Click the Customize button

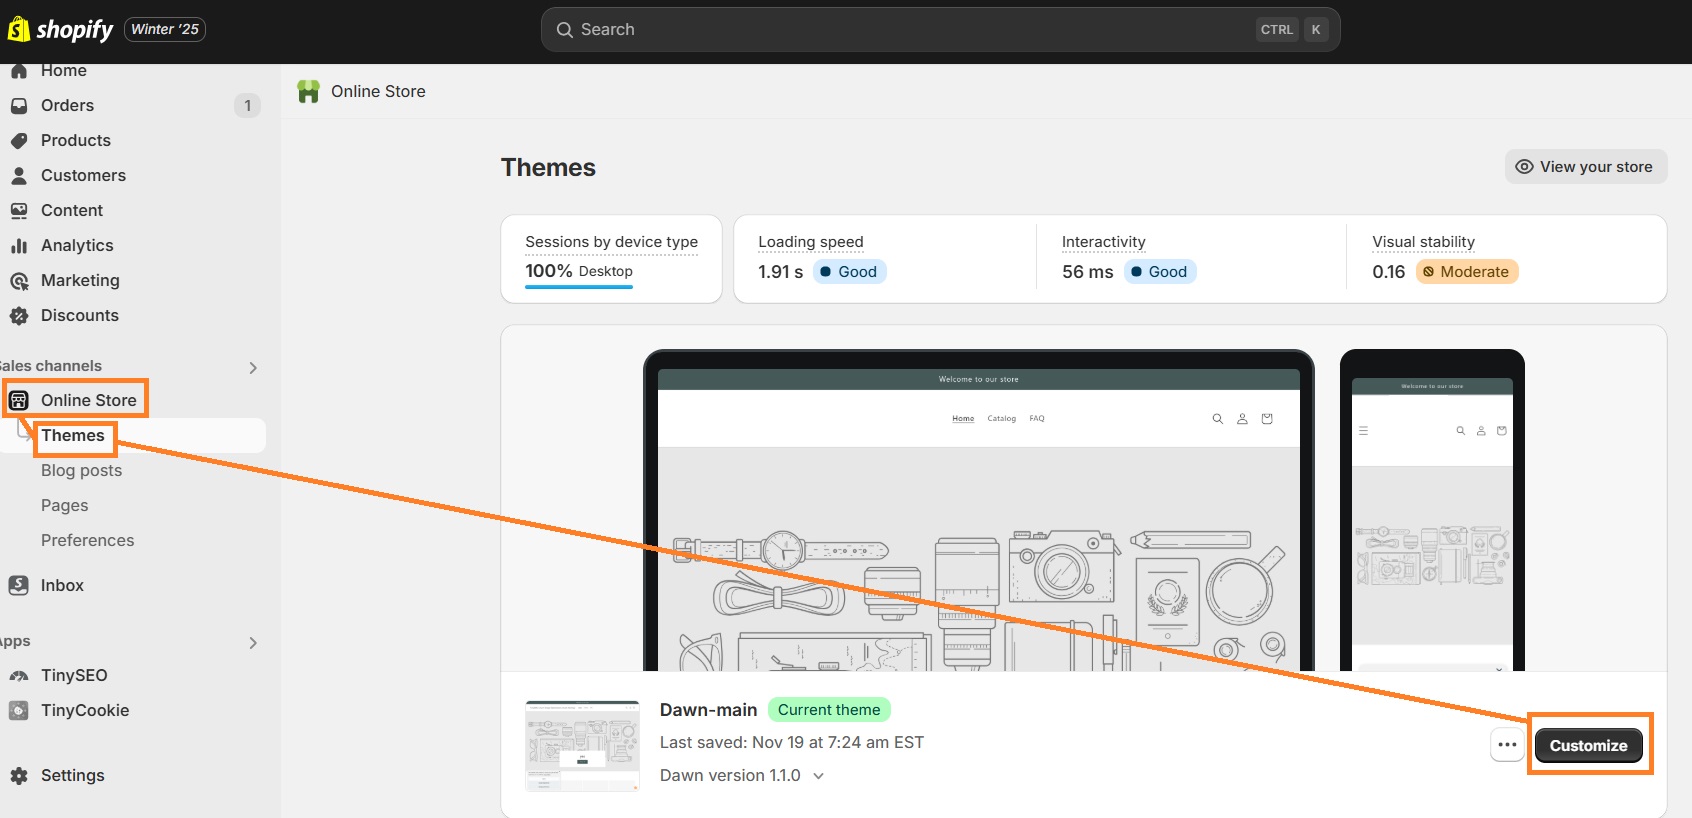click(x=1588, y=746)
